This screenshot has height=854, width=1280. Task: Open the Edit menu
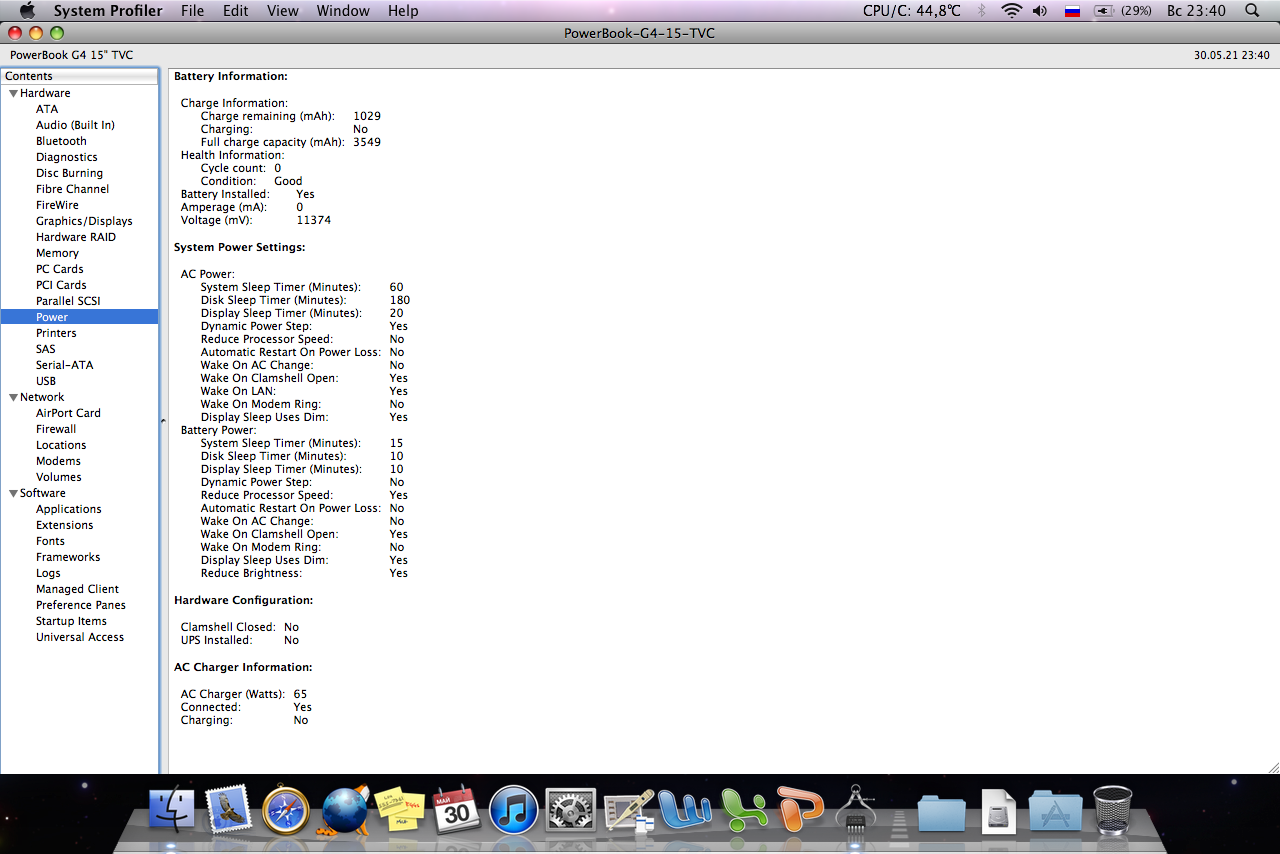[236, 11]
